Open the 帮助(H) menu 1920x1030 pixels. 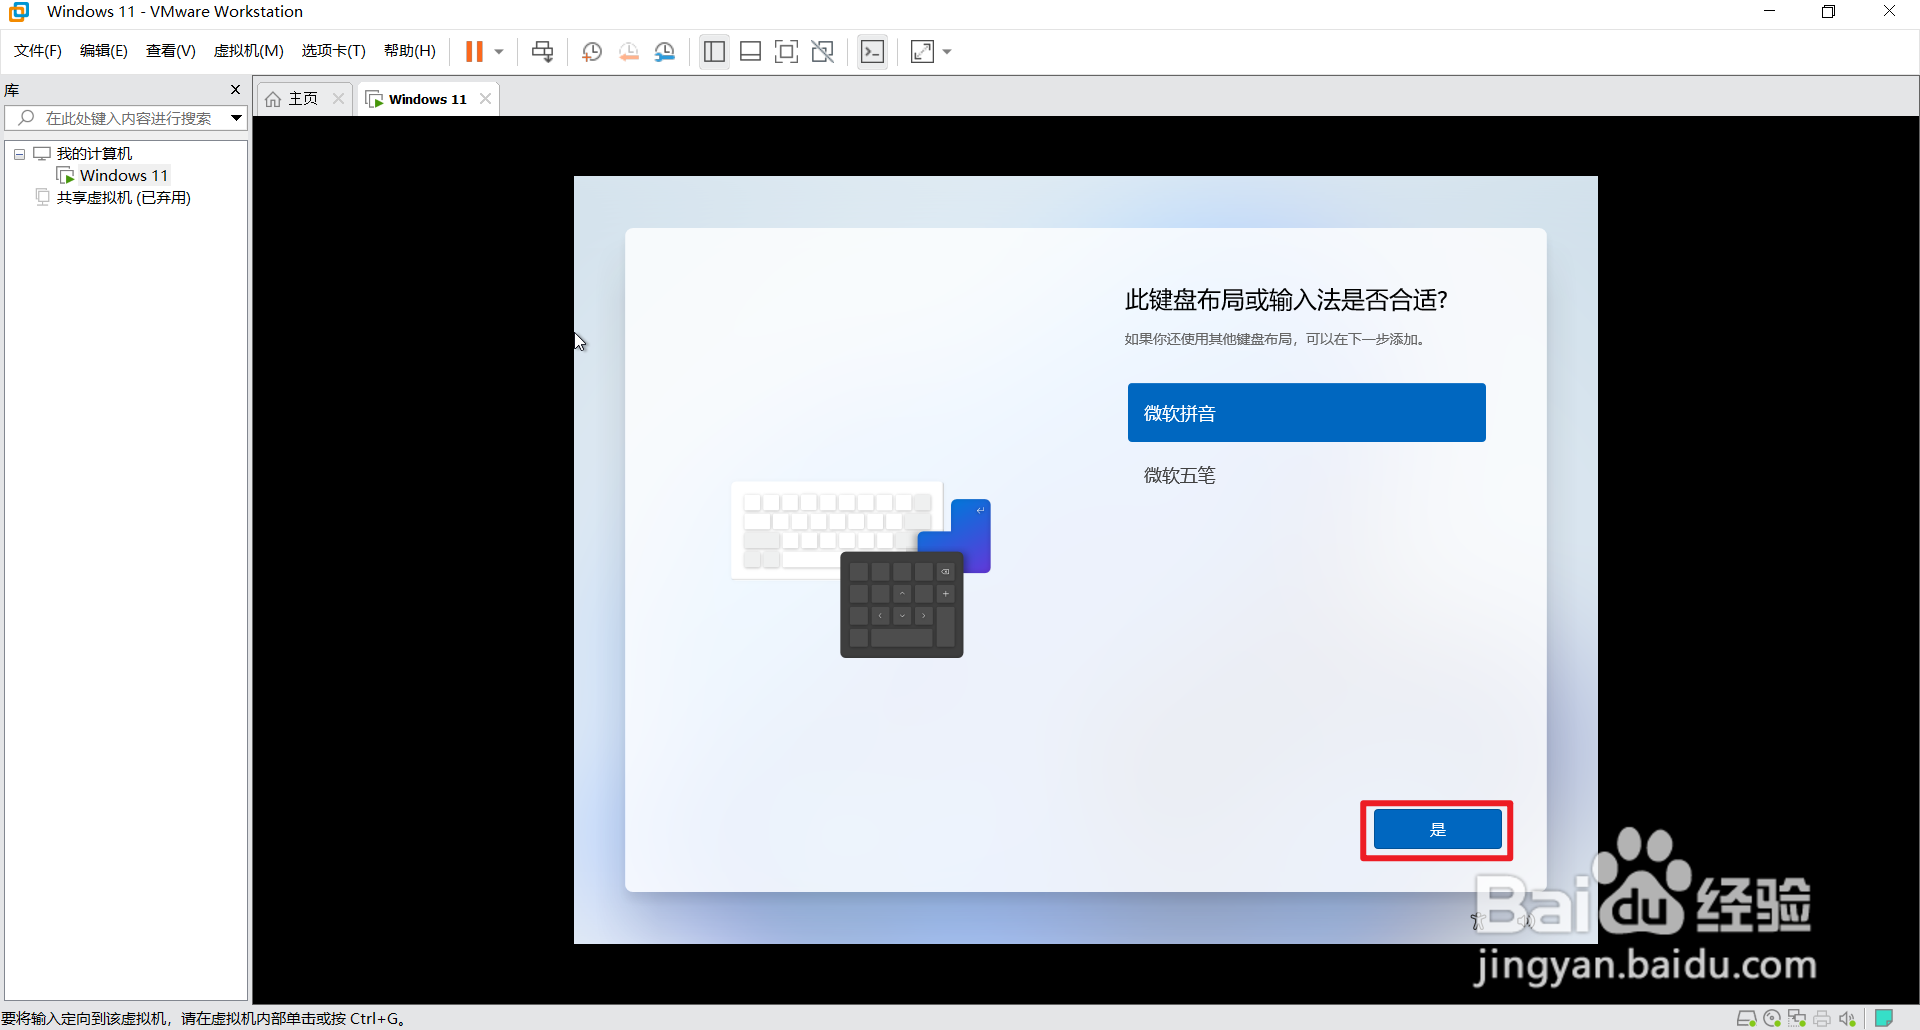[410, 51]
